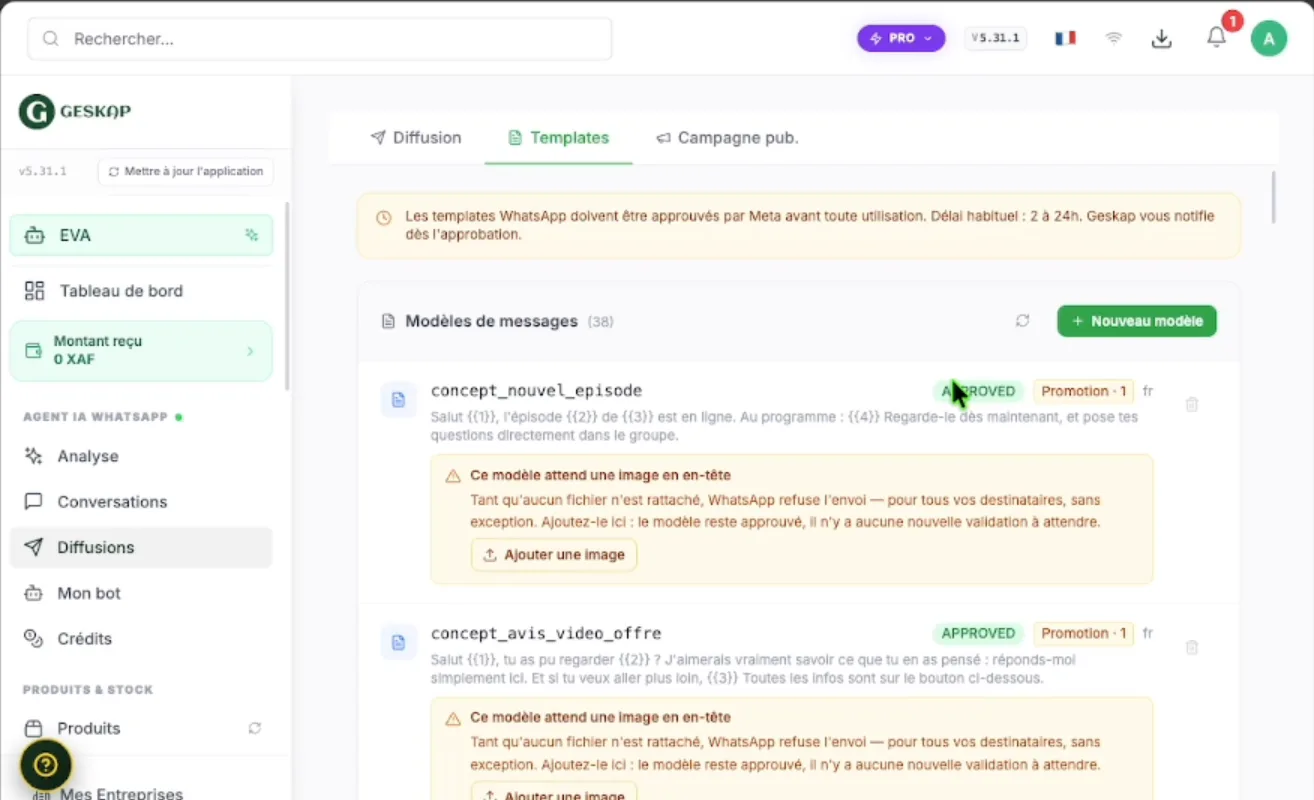This screenshot has width=1314, height=800.
Task: Select Diffusions in the sidebar
Action: pyautogui.click(x=141, y=547)
